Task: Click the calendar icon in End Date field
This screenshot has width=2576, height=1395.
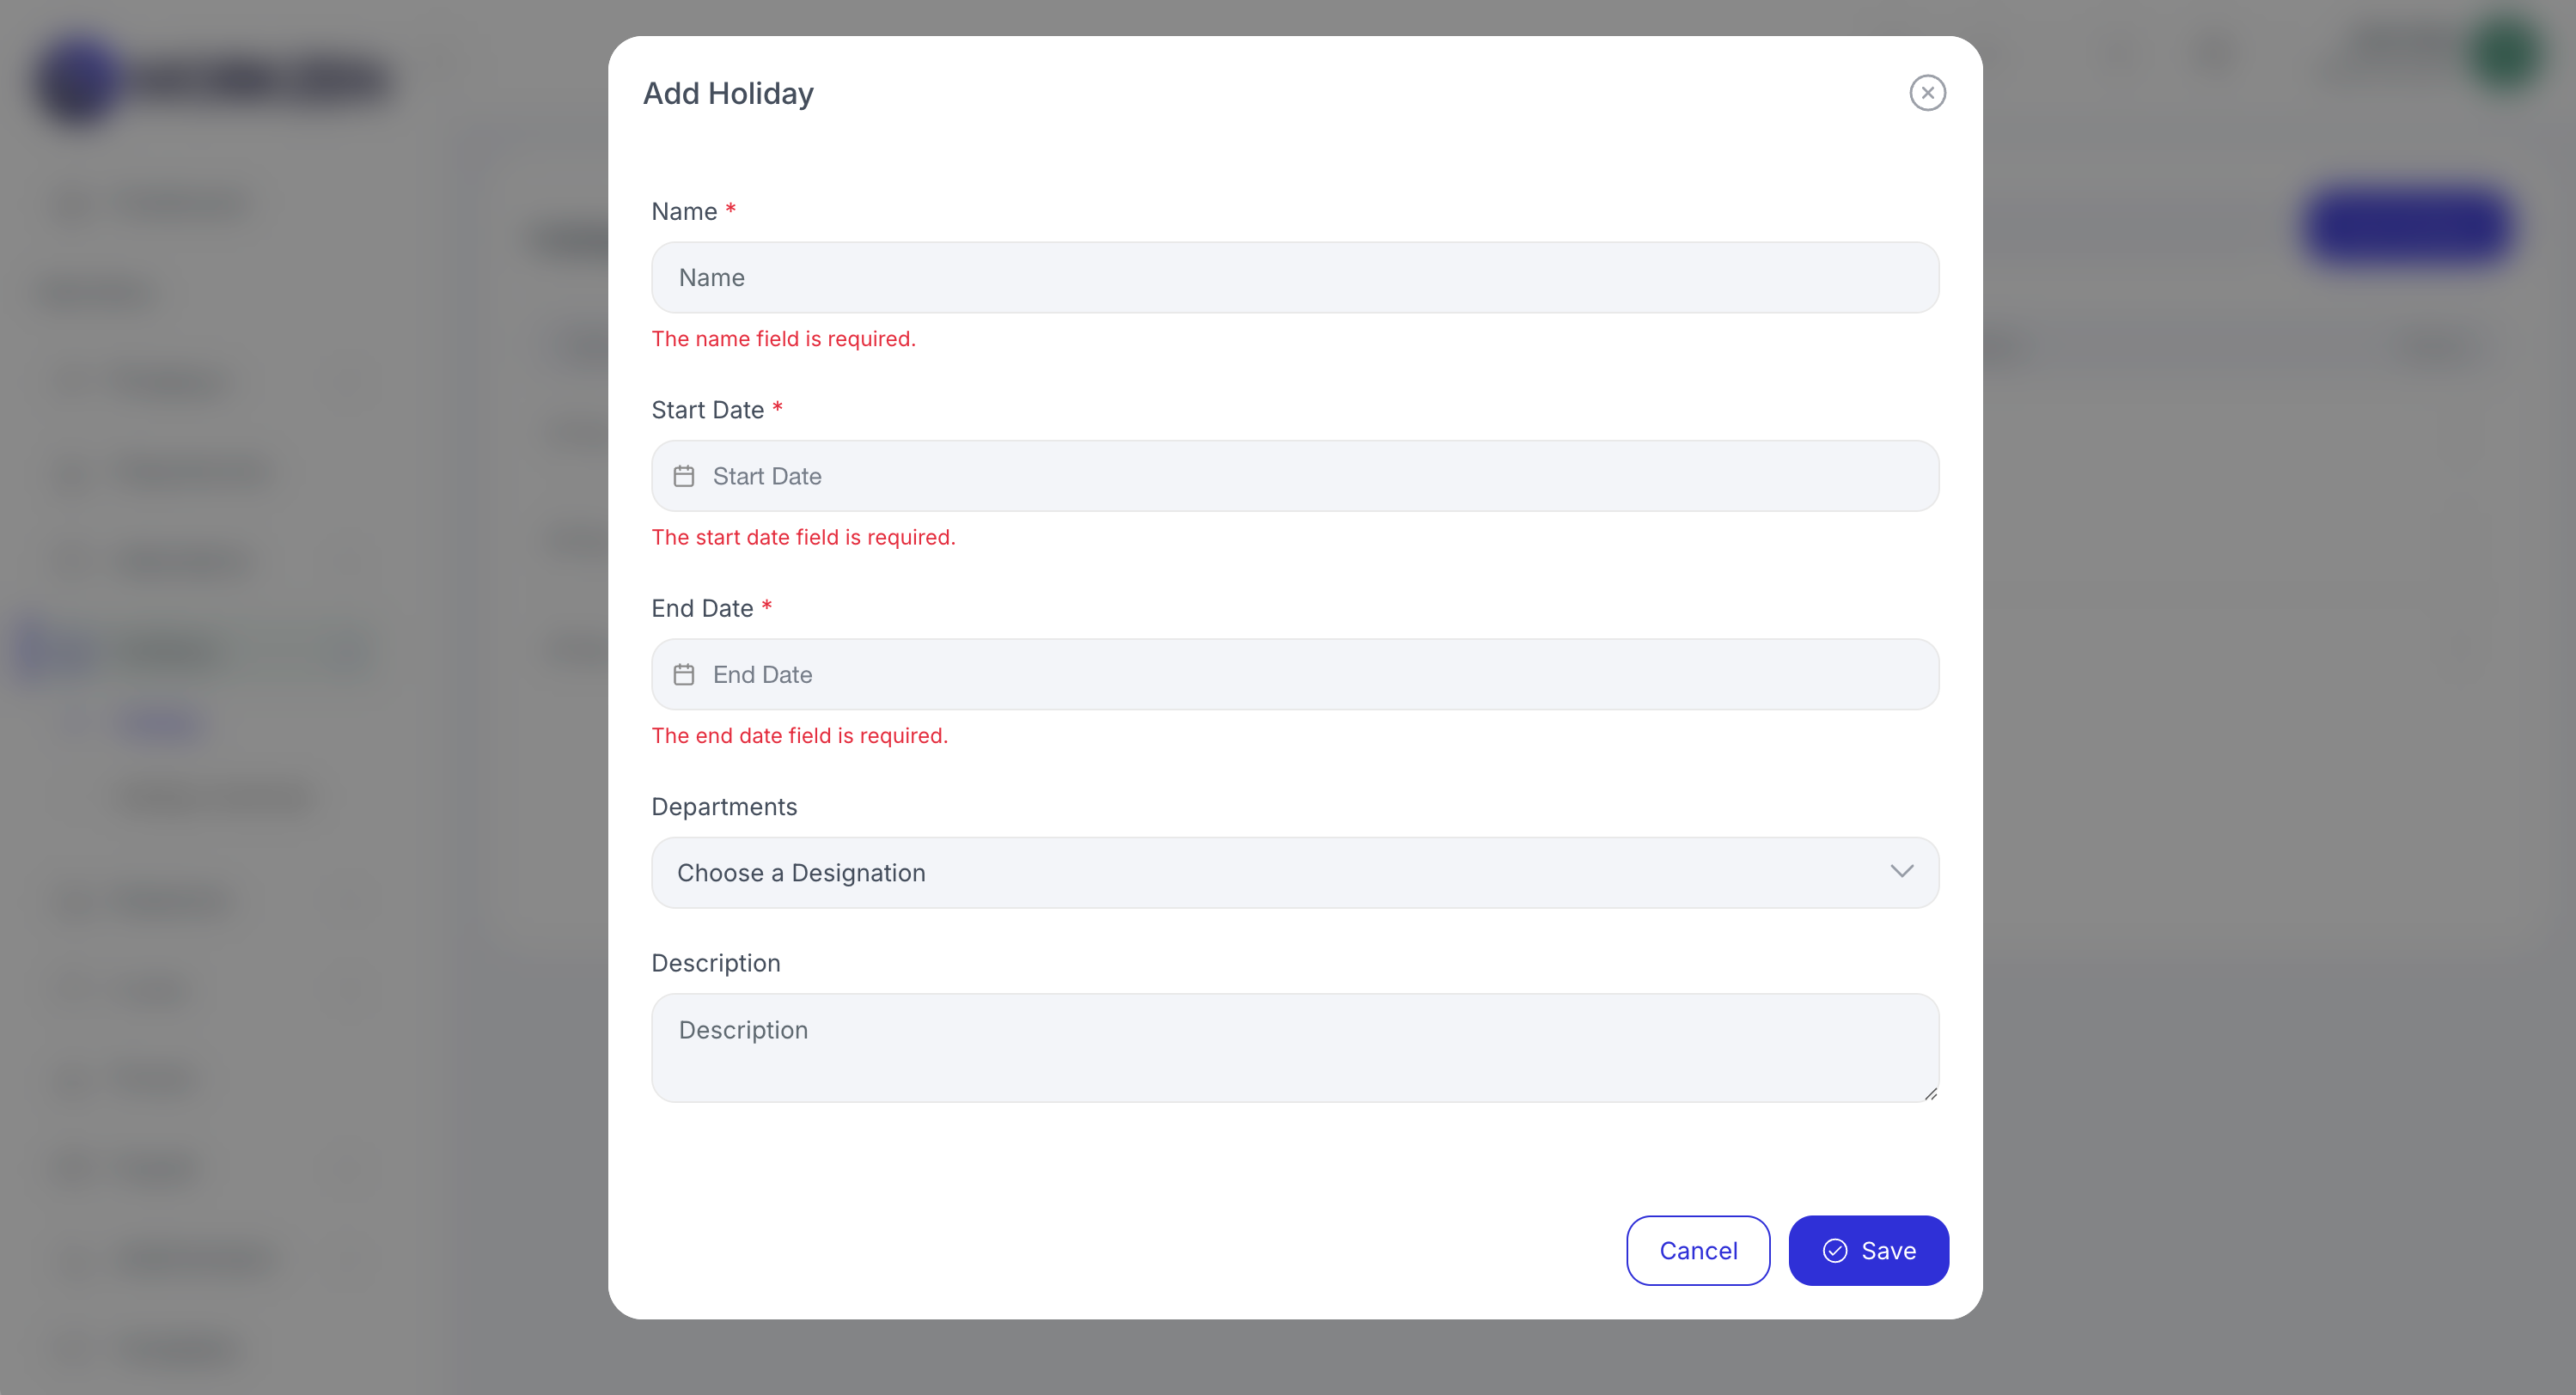Action: tap(684, 675)
